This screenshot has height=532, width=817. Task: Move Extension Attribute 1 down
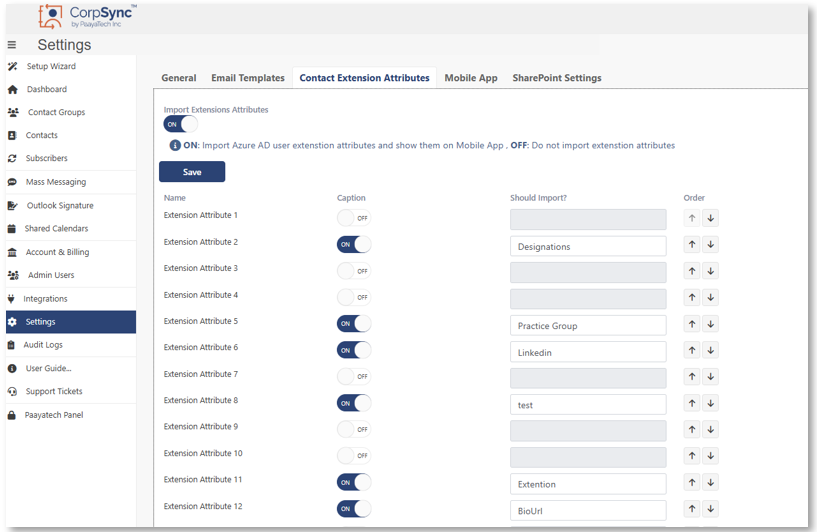tap(711, 218)
